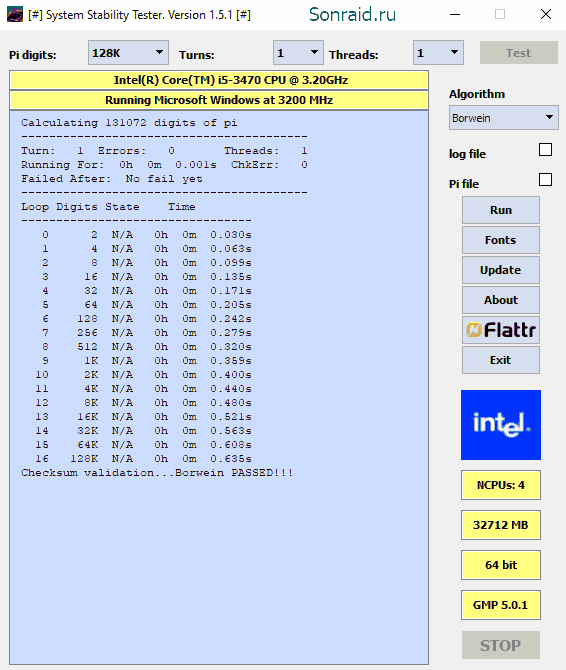The image size is (566, 670).
Task: Click the Flattr donation button
Action: [501, 330]
